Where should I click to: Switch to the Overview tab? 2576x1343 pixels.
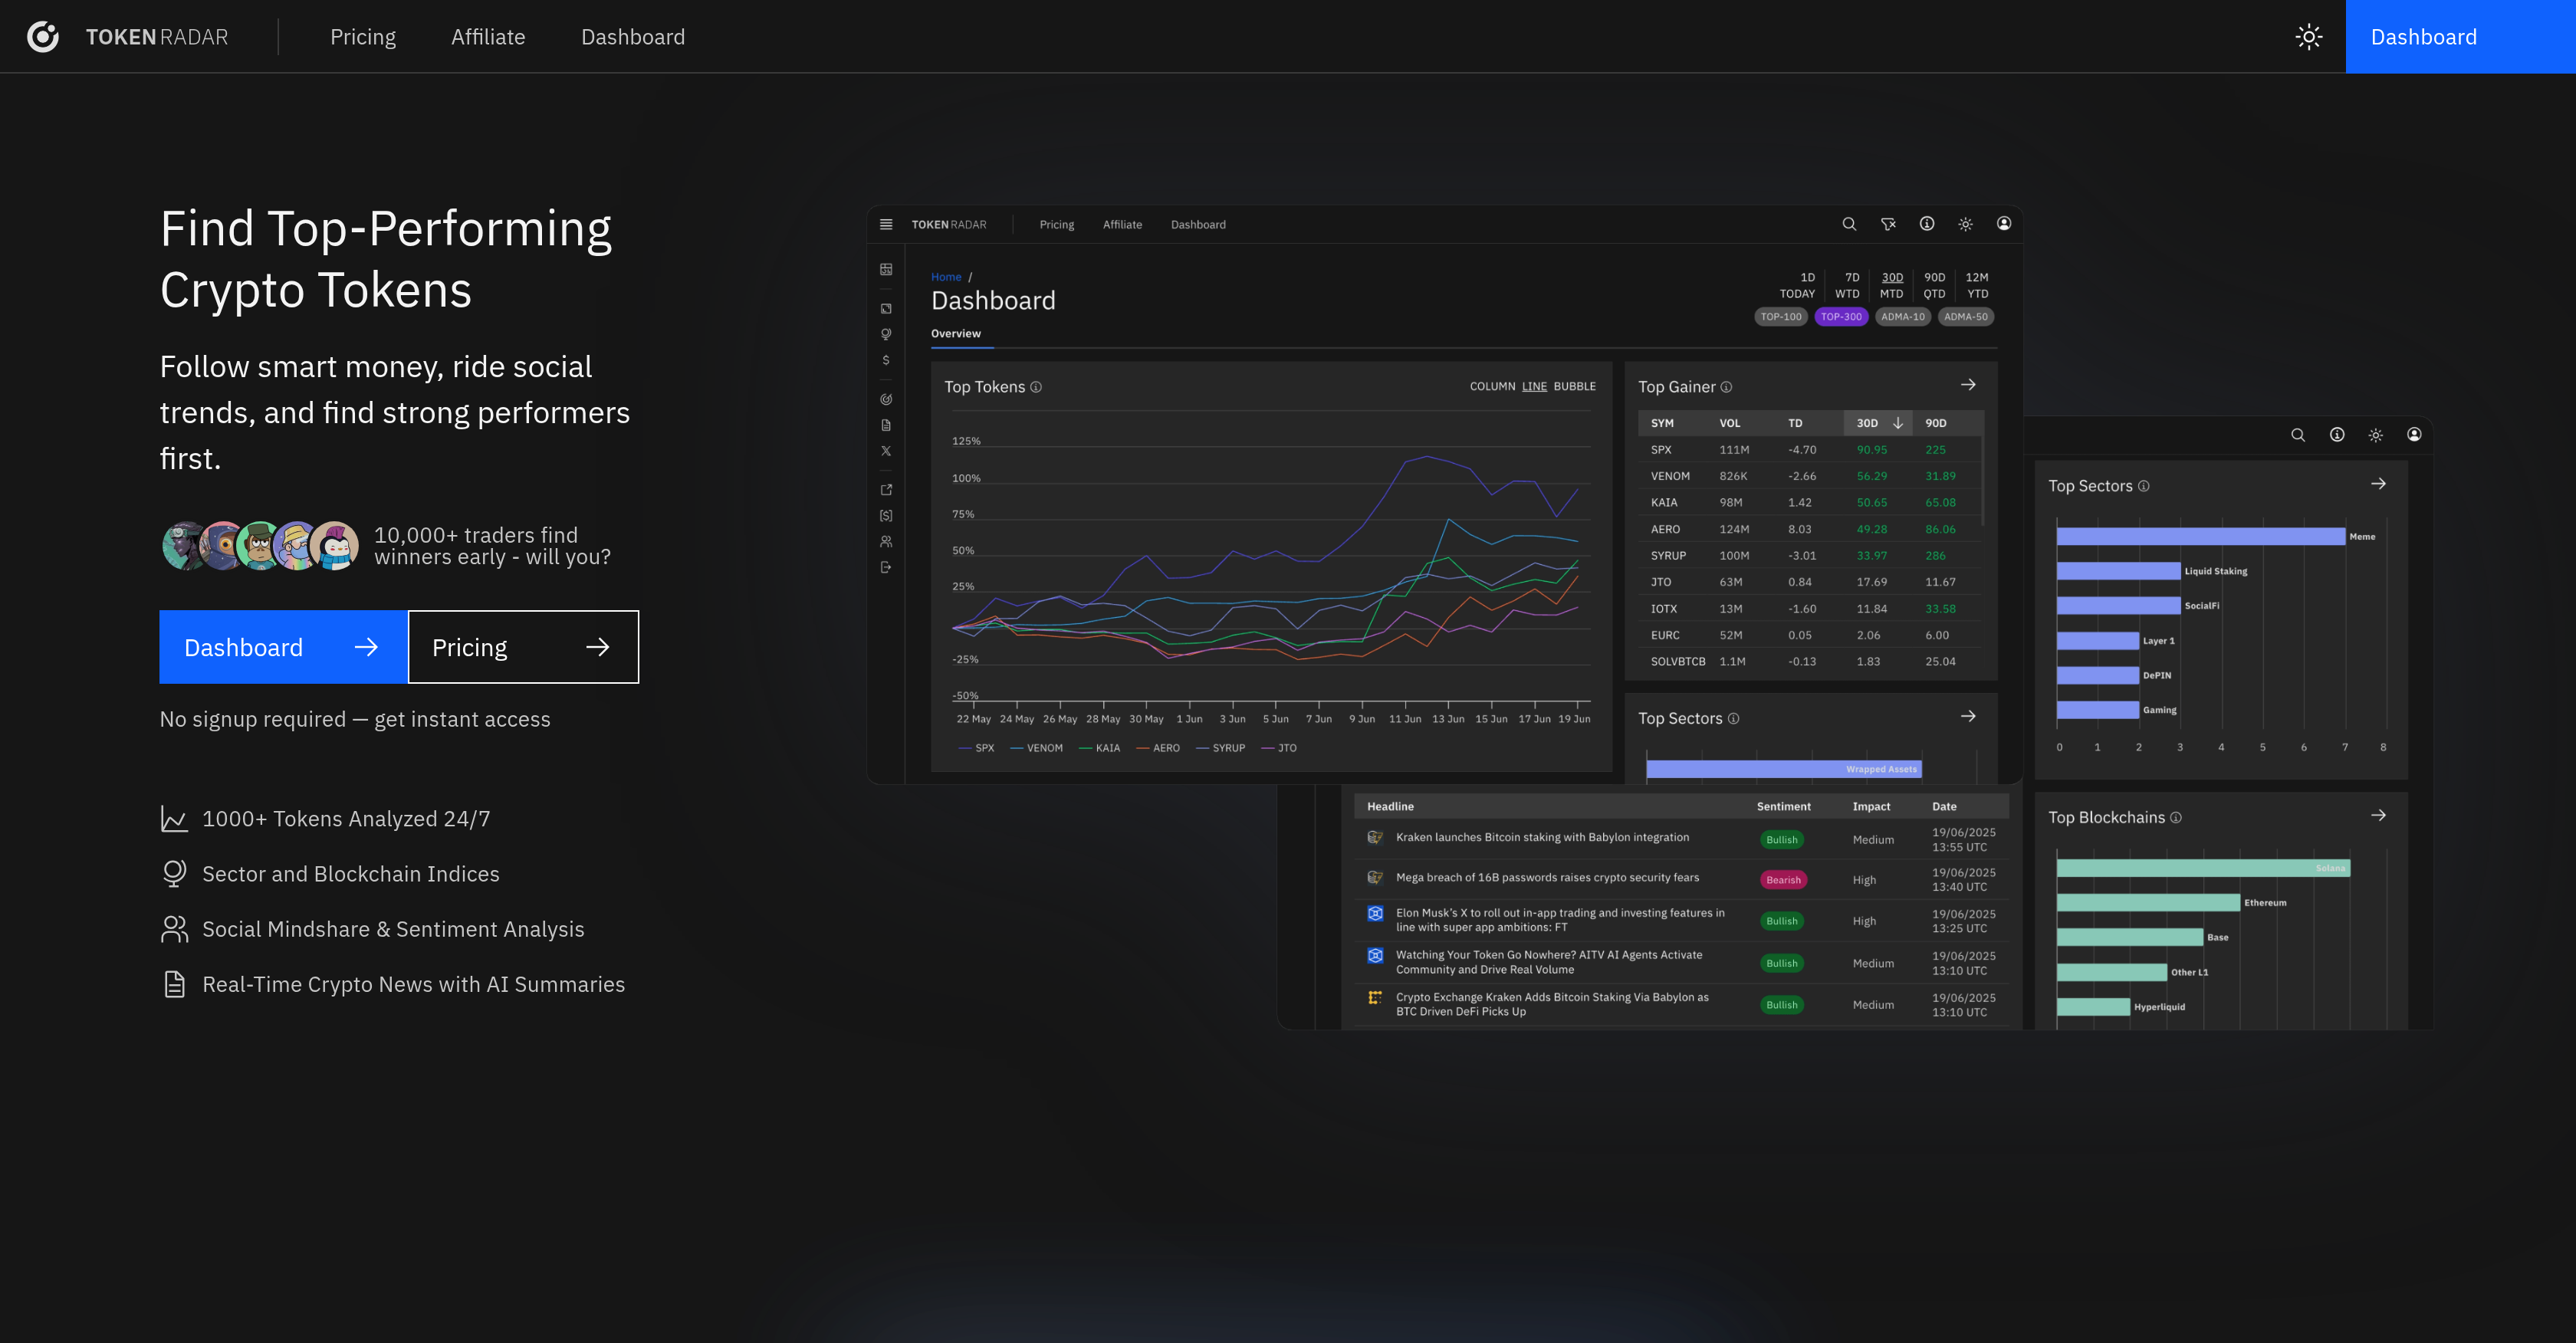[x=957, y=333]
